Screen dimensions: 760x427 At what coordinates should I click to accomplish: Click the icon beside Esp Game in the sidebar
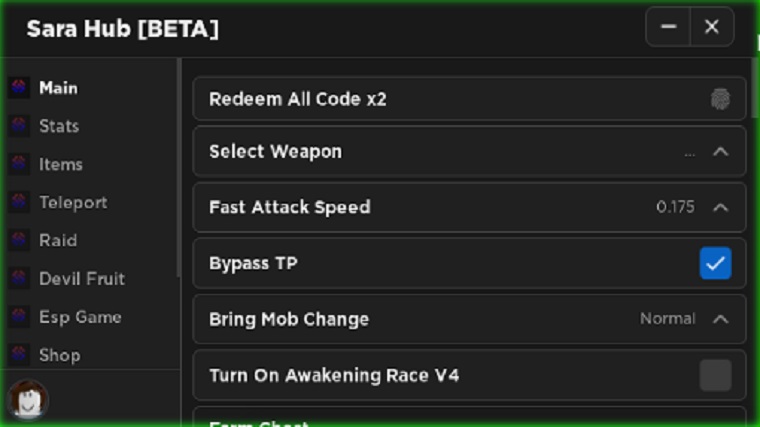(x=19, y=317)
